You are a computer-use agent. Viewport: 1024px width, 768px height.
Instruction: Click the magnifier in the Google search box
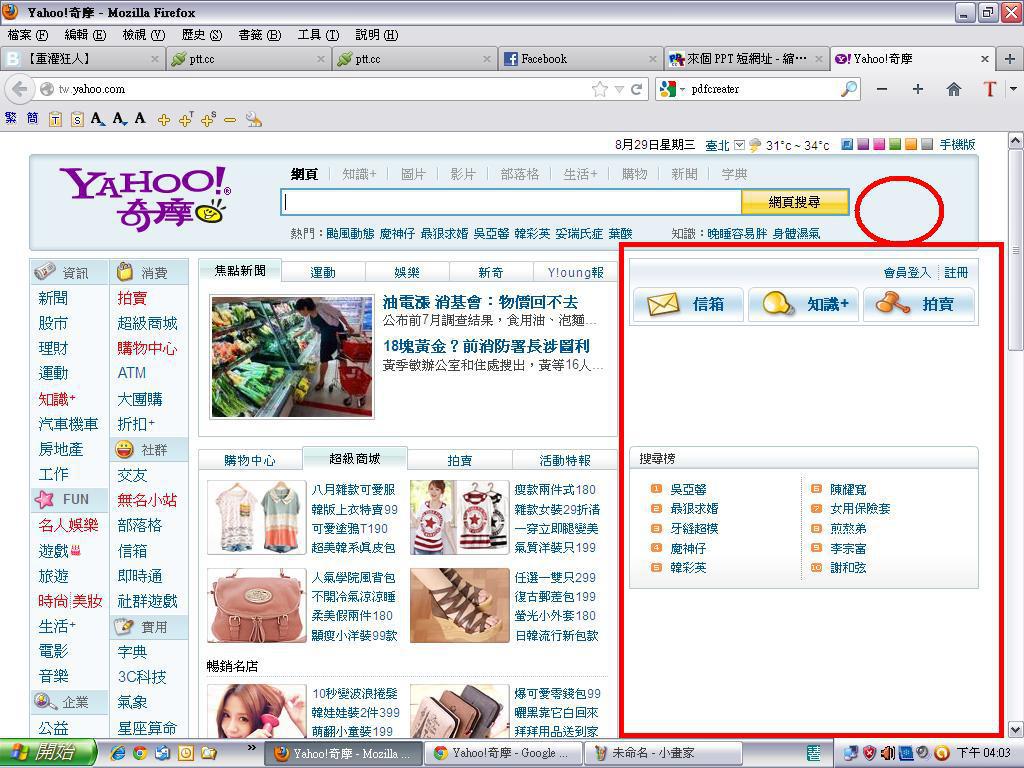coord(848,89)
